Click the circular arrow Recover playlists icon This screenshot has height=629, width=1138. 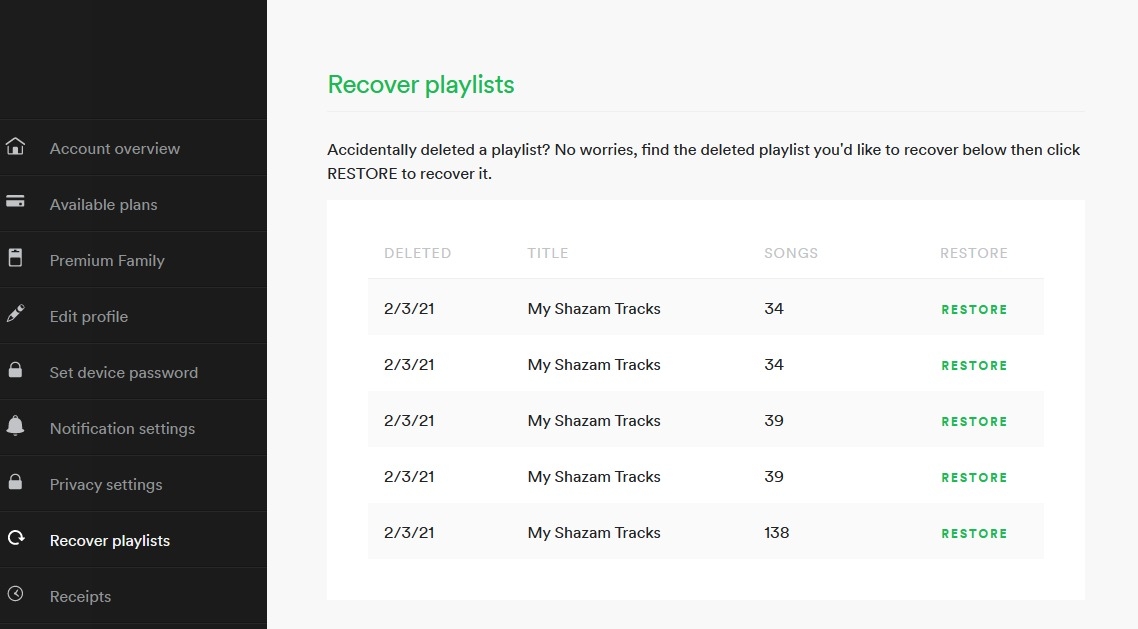pyautogui.click(x=15, y=539)
